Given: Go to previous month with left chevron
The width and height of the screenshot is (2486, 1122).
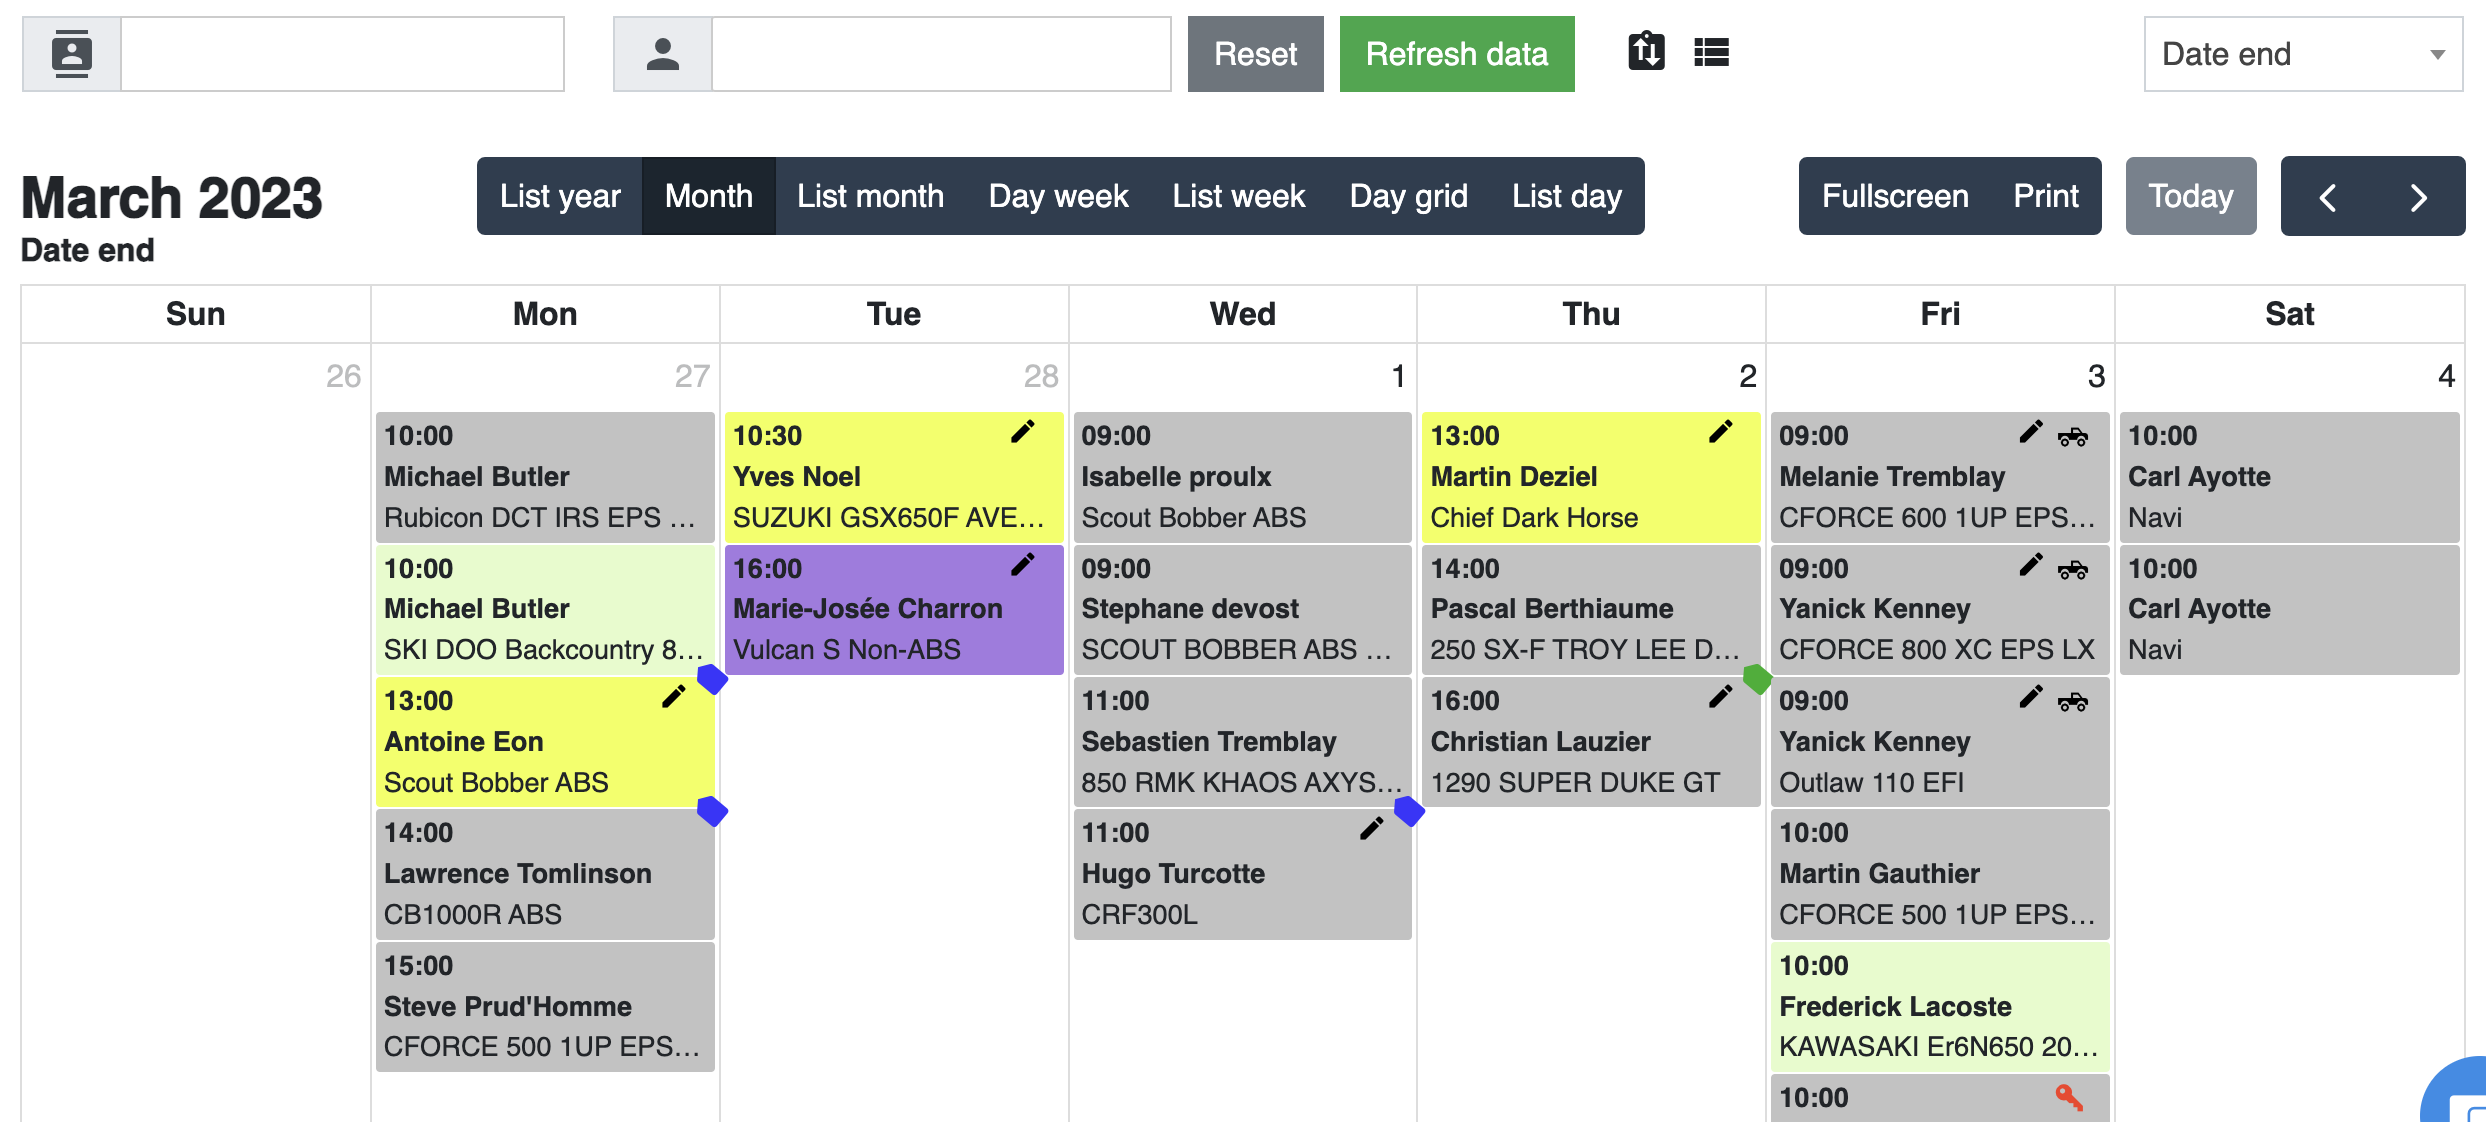Looking at the screenshot, I should [2327, 197].
